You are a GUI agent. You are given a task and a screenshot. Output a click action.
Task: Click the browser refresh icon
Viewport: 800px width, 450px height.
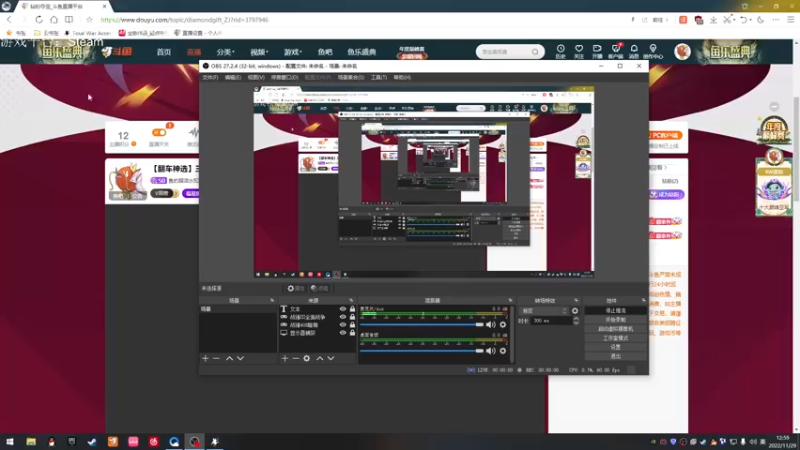(x=39, y=19)
